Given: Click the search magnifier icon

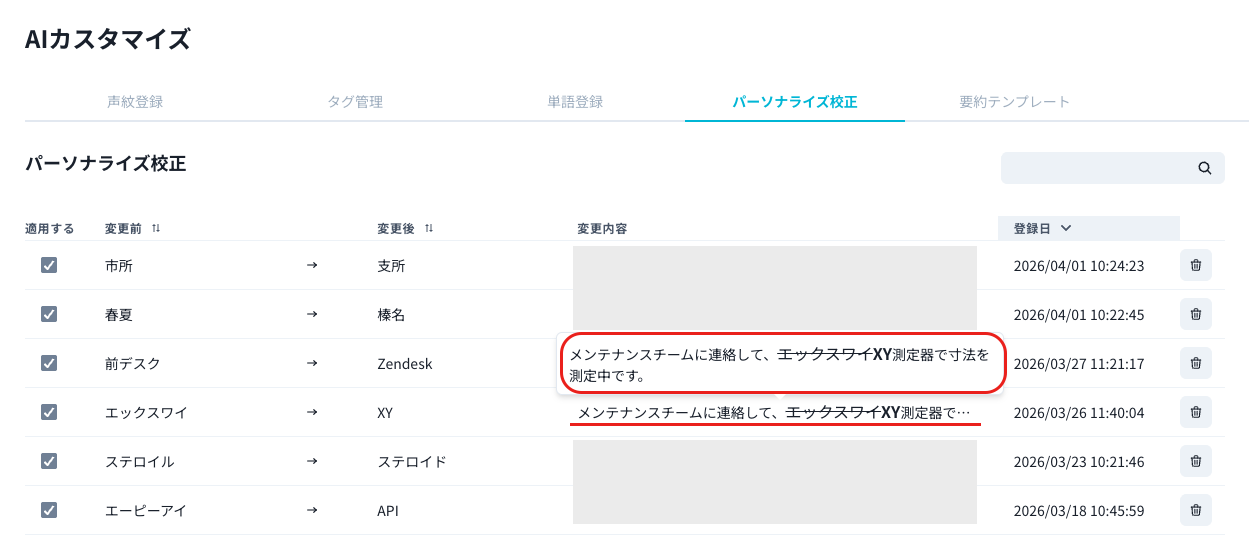Looking at the screenshot, I should (1205, 168).
